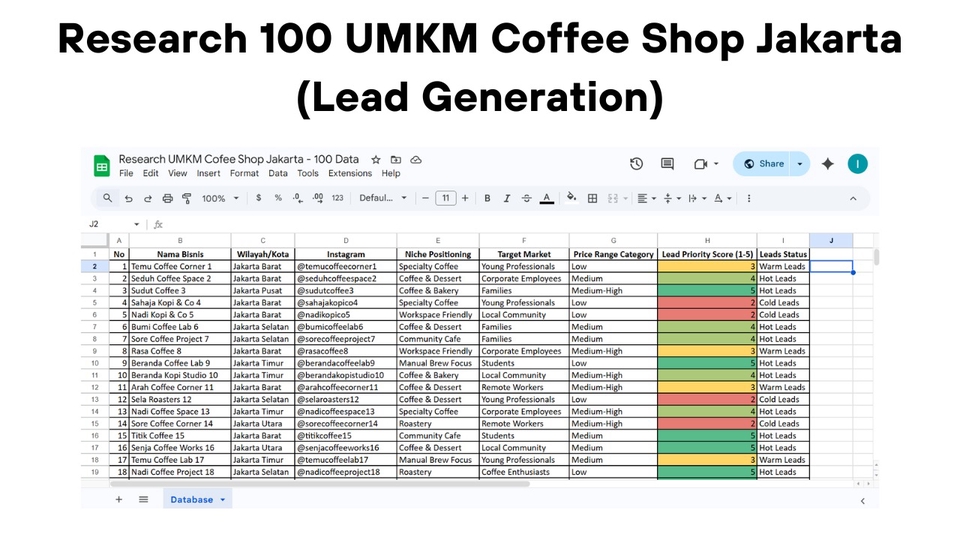The image size is (960, 540).
Task: Open the zoom 100% dropdown
Action: tap(220, 198)
